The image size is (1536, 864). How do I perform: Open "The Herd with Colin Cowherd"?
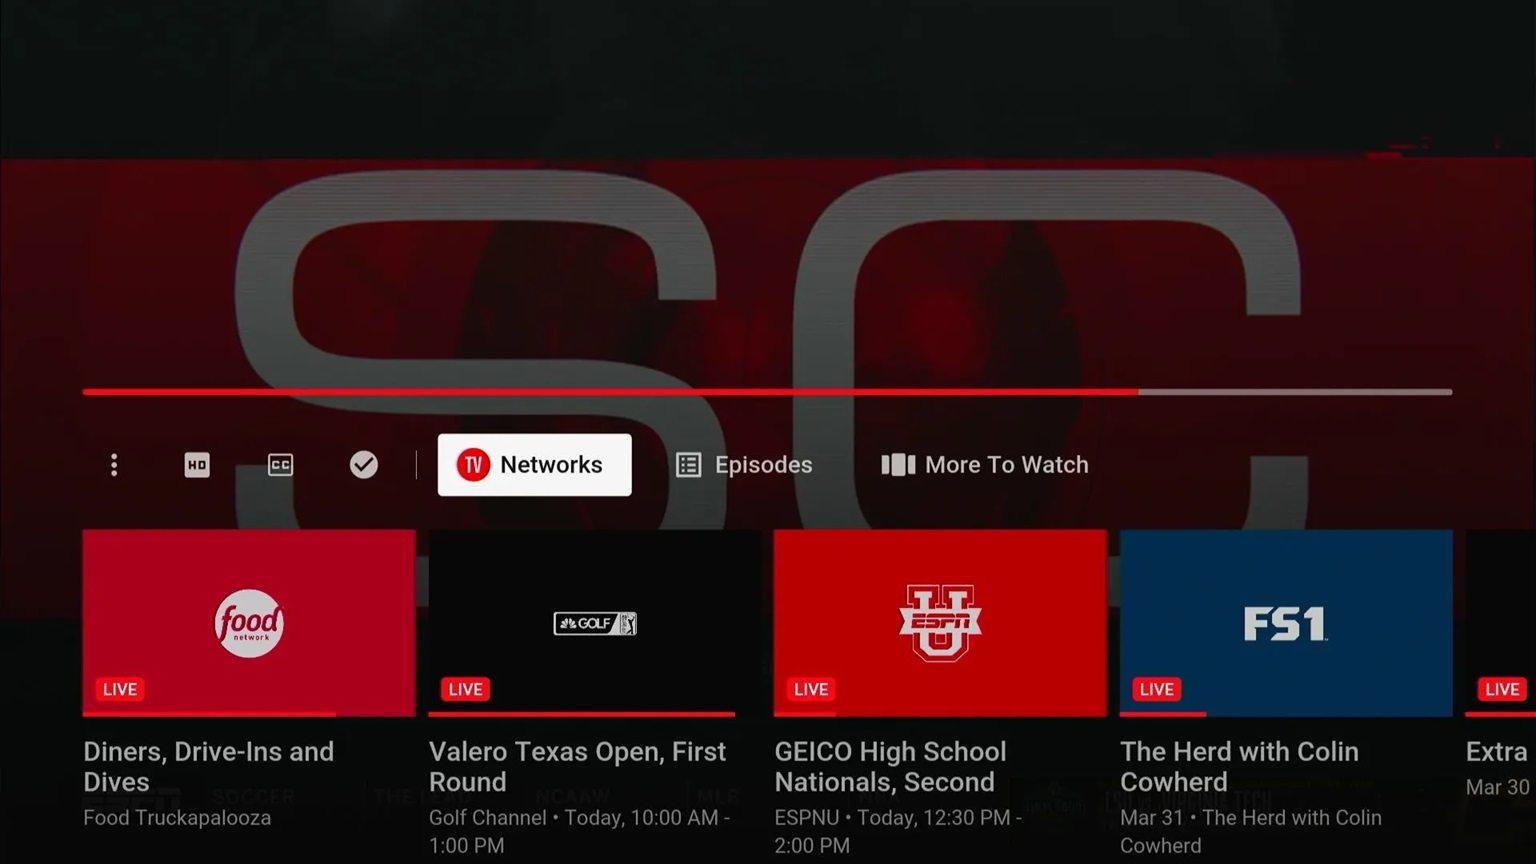click(x=1239, y=766)
